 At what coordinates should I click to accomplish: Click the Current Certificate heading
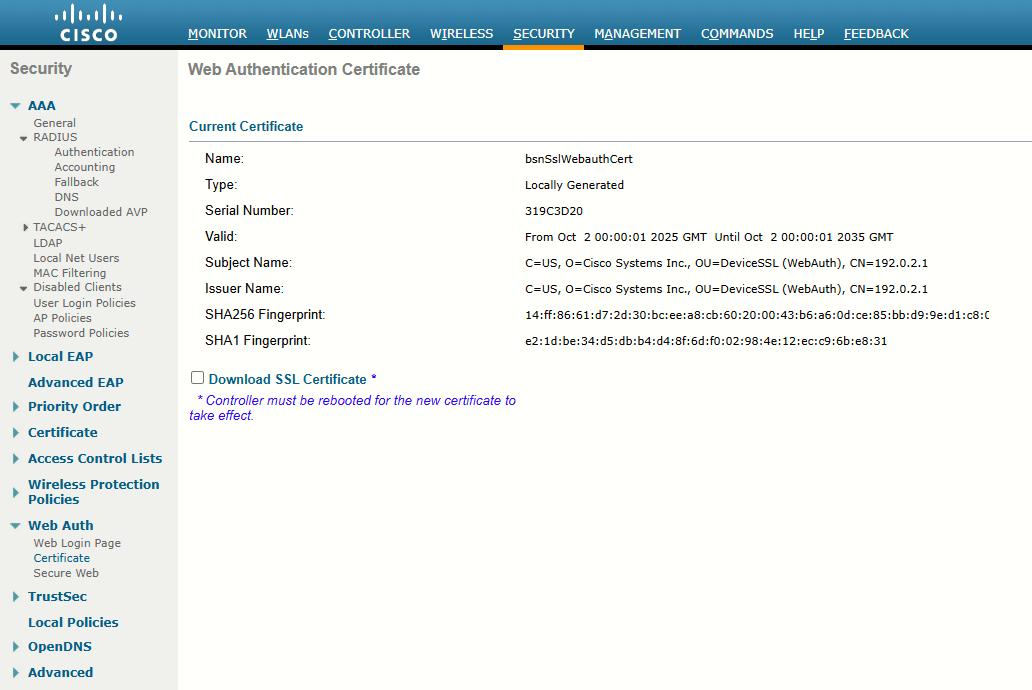click(246, 126)
